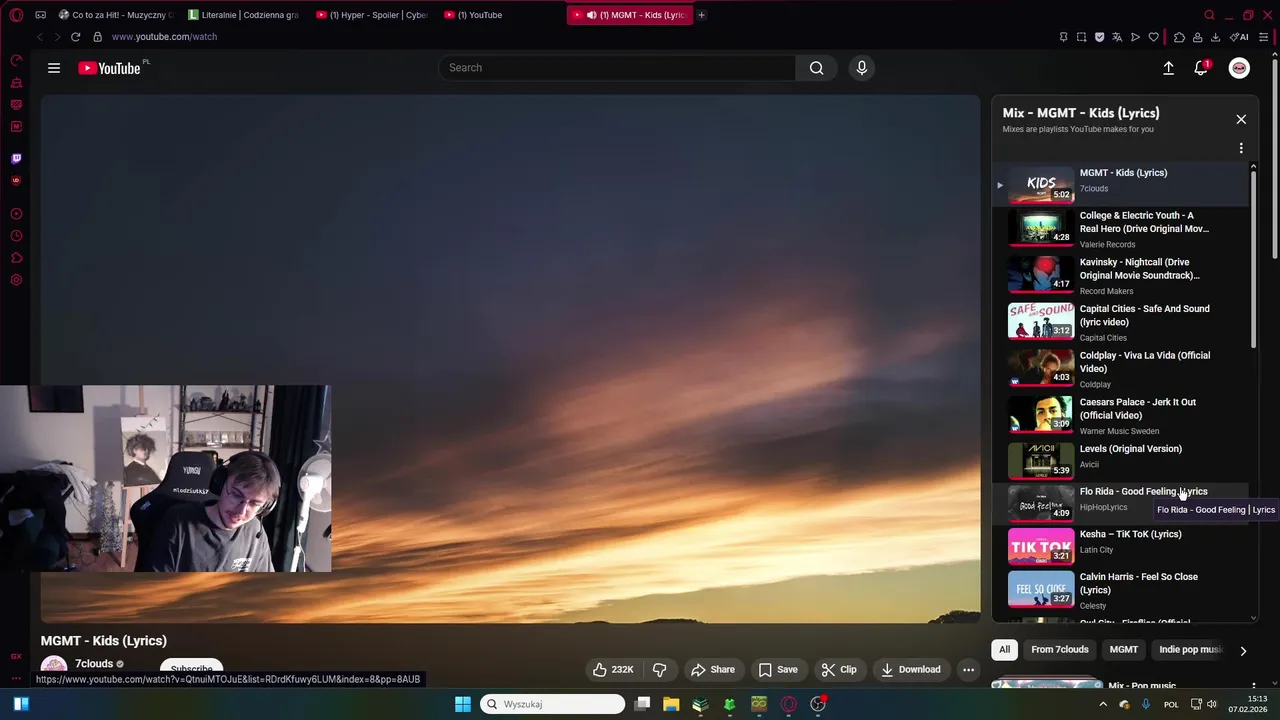This screenshot has height=720, width=1280.
Task: Open the YouTube guide hamburger menu
Action: tap(54, 68)
